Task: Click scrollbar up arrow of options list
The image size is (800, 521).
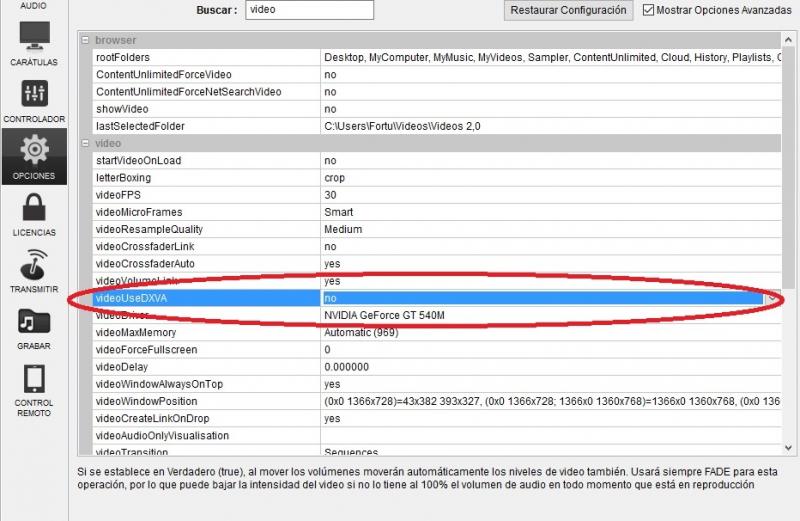Action: pyautogui.click(x=789, y=39)
